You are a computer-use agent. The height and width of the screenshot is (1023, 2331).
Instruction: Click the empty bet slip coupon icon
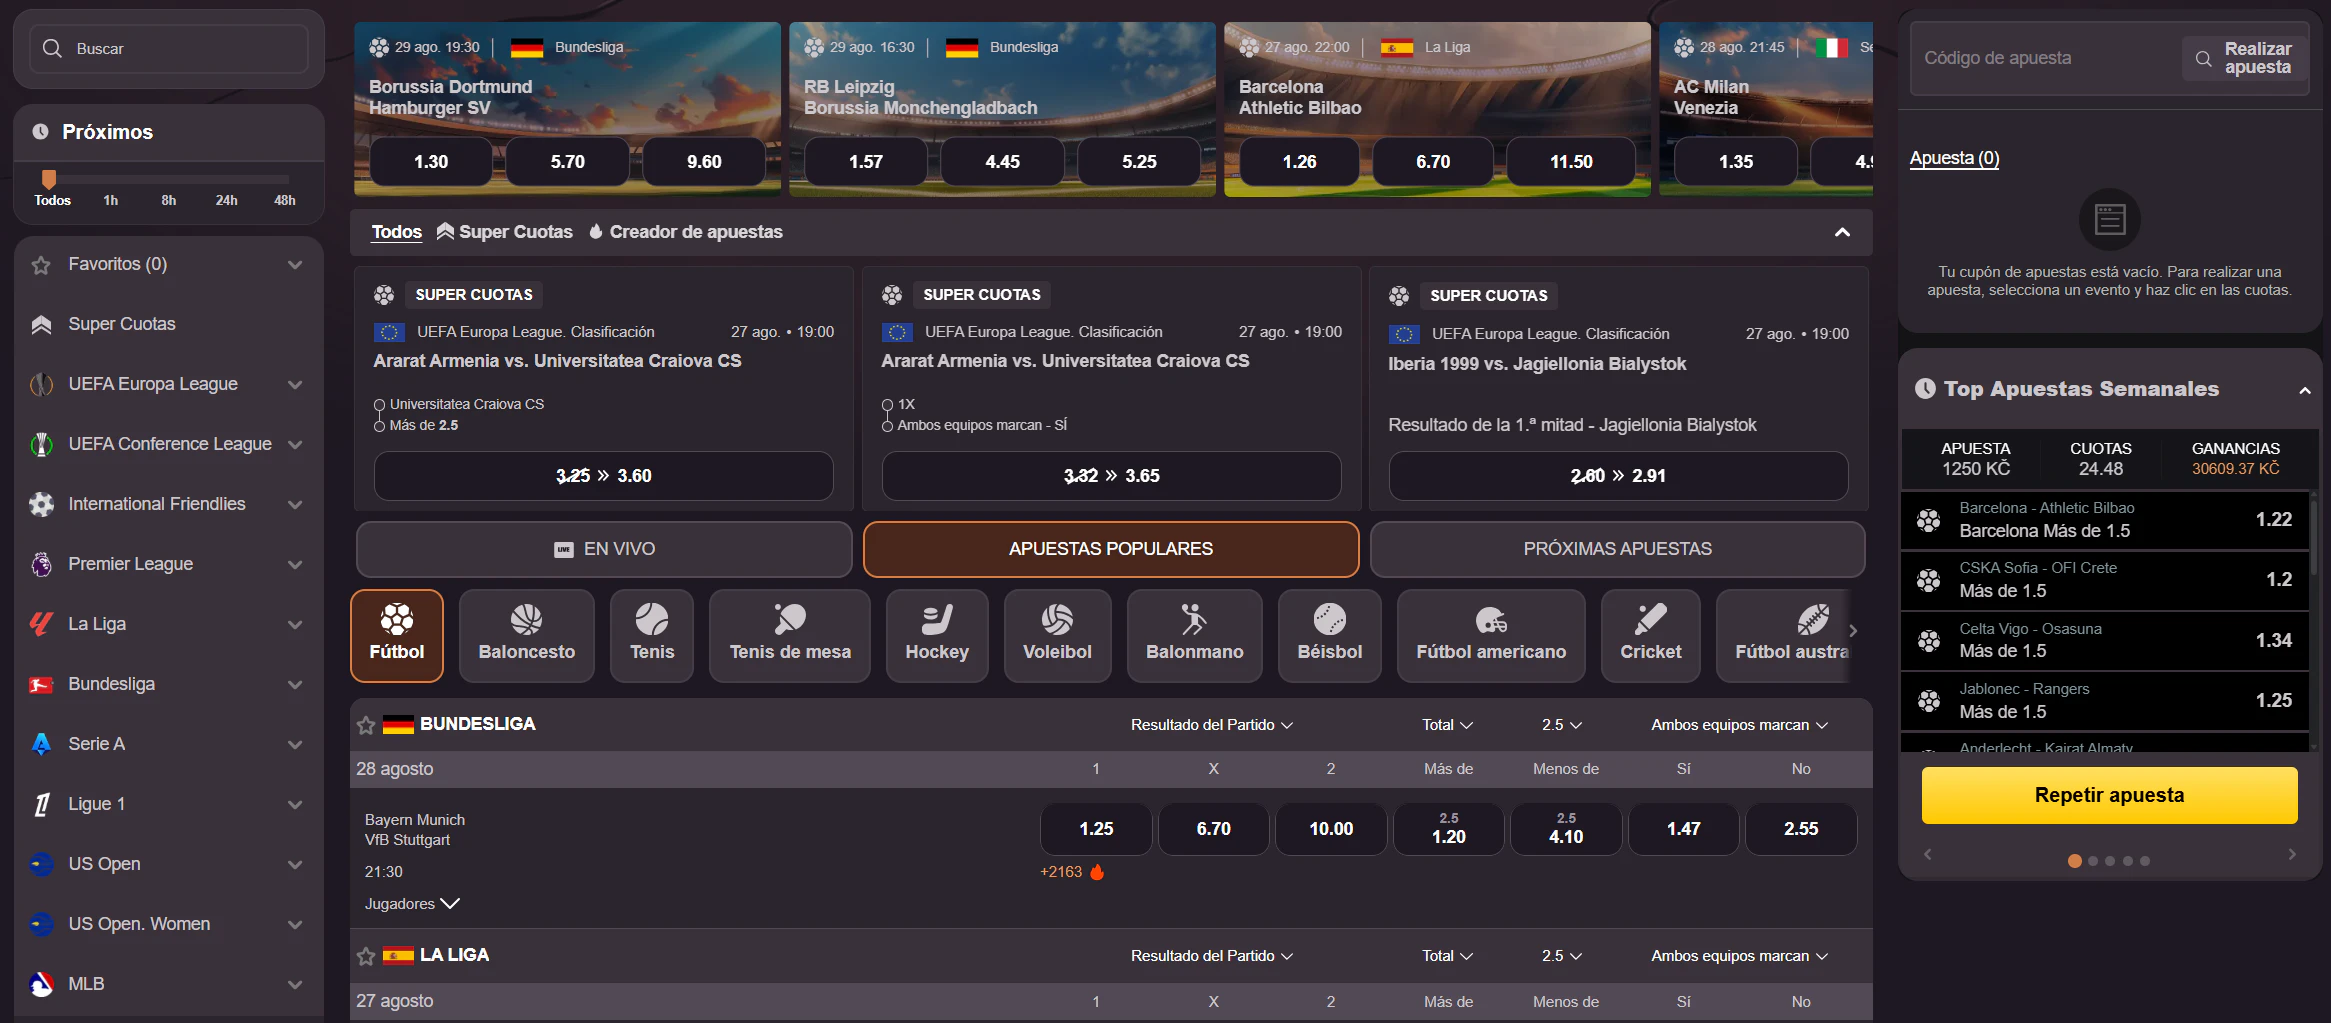click(2110, 219)
